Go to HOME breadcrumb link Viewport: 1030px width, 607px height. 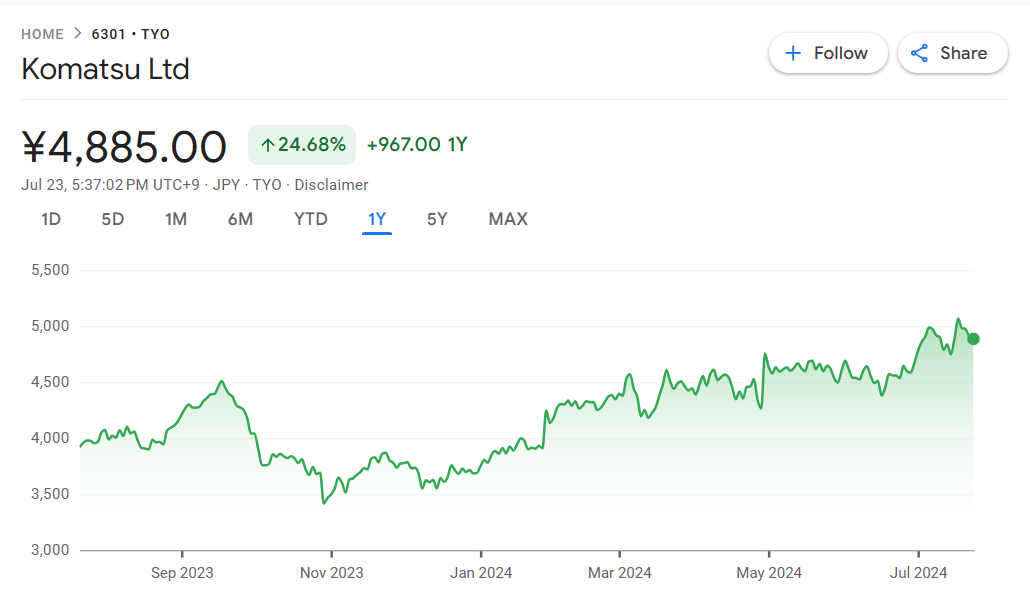pos(42,34)
